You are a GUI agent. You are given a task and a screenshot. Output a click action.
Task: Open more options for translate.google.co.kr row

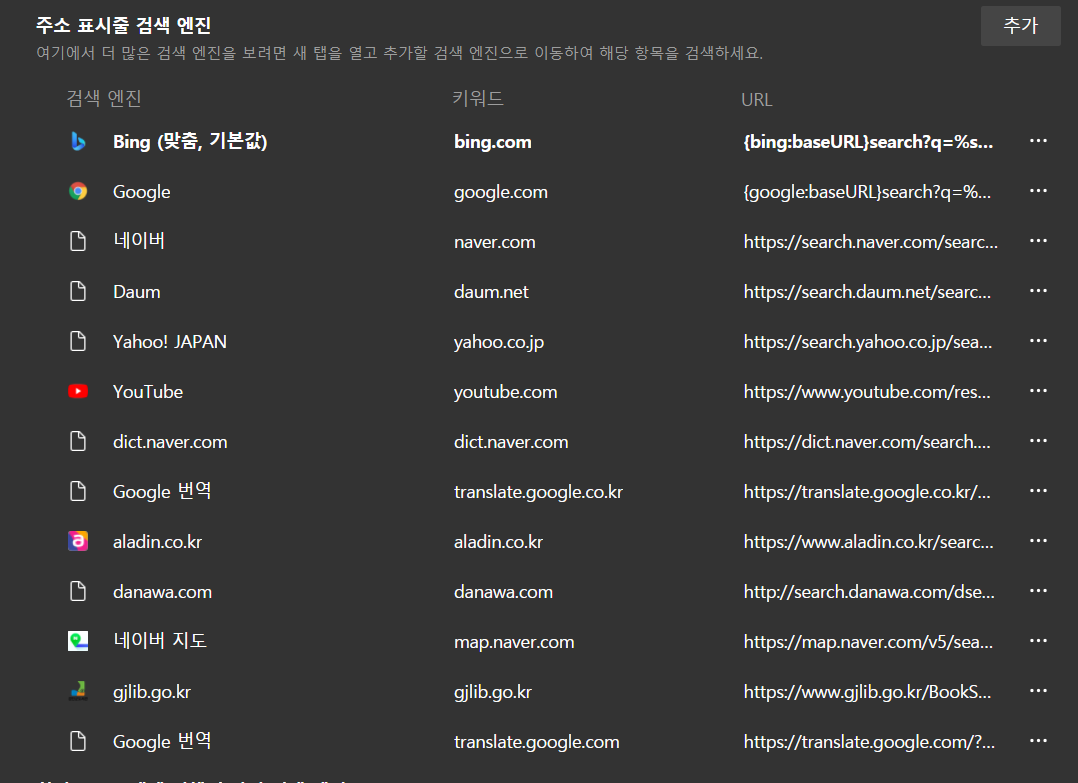point(1038,491)
